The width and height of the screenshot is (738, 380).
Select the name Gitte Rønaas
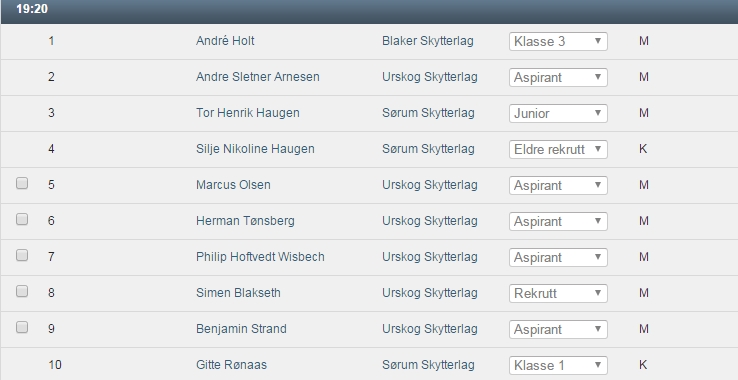click(x=231, y=365)
